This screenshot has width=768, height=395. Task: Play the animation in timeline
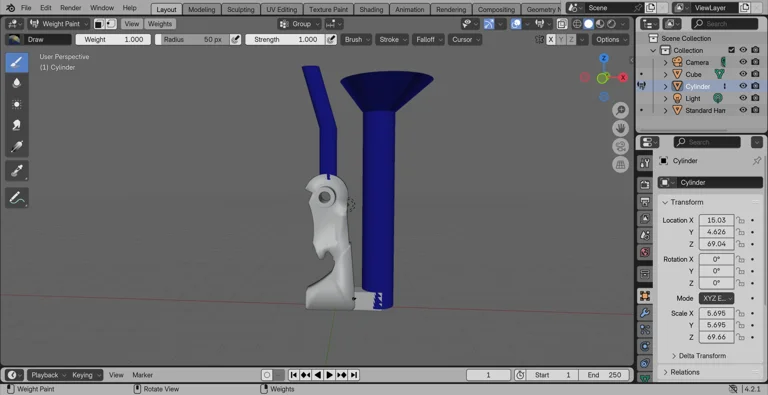[330, 375]
